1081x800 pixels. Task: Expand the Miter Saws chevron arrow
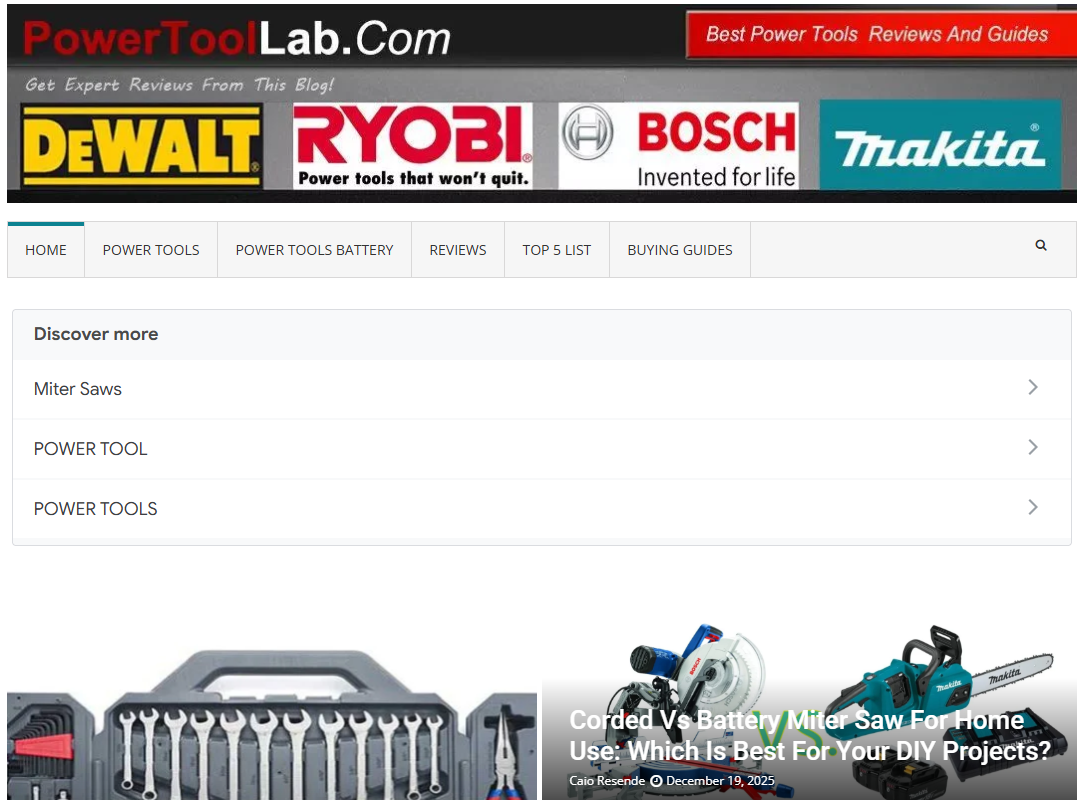(x=1033, y=388)
